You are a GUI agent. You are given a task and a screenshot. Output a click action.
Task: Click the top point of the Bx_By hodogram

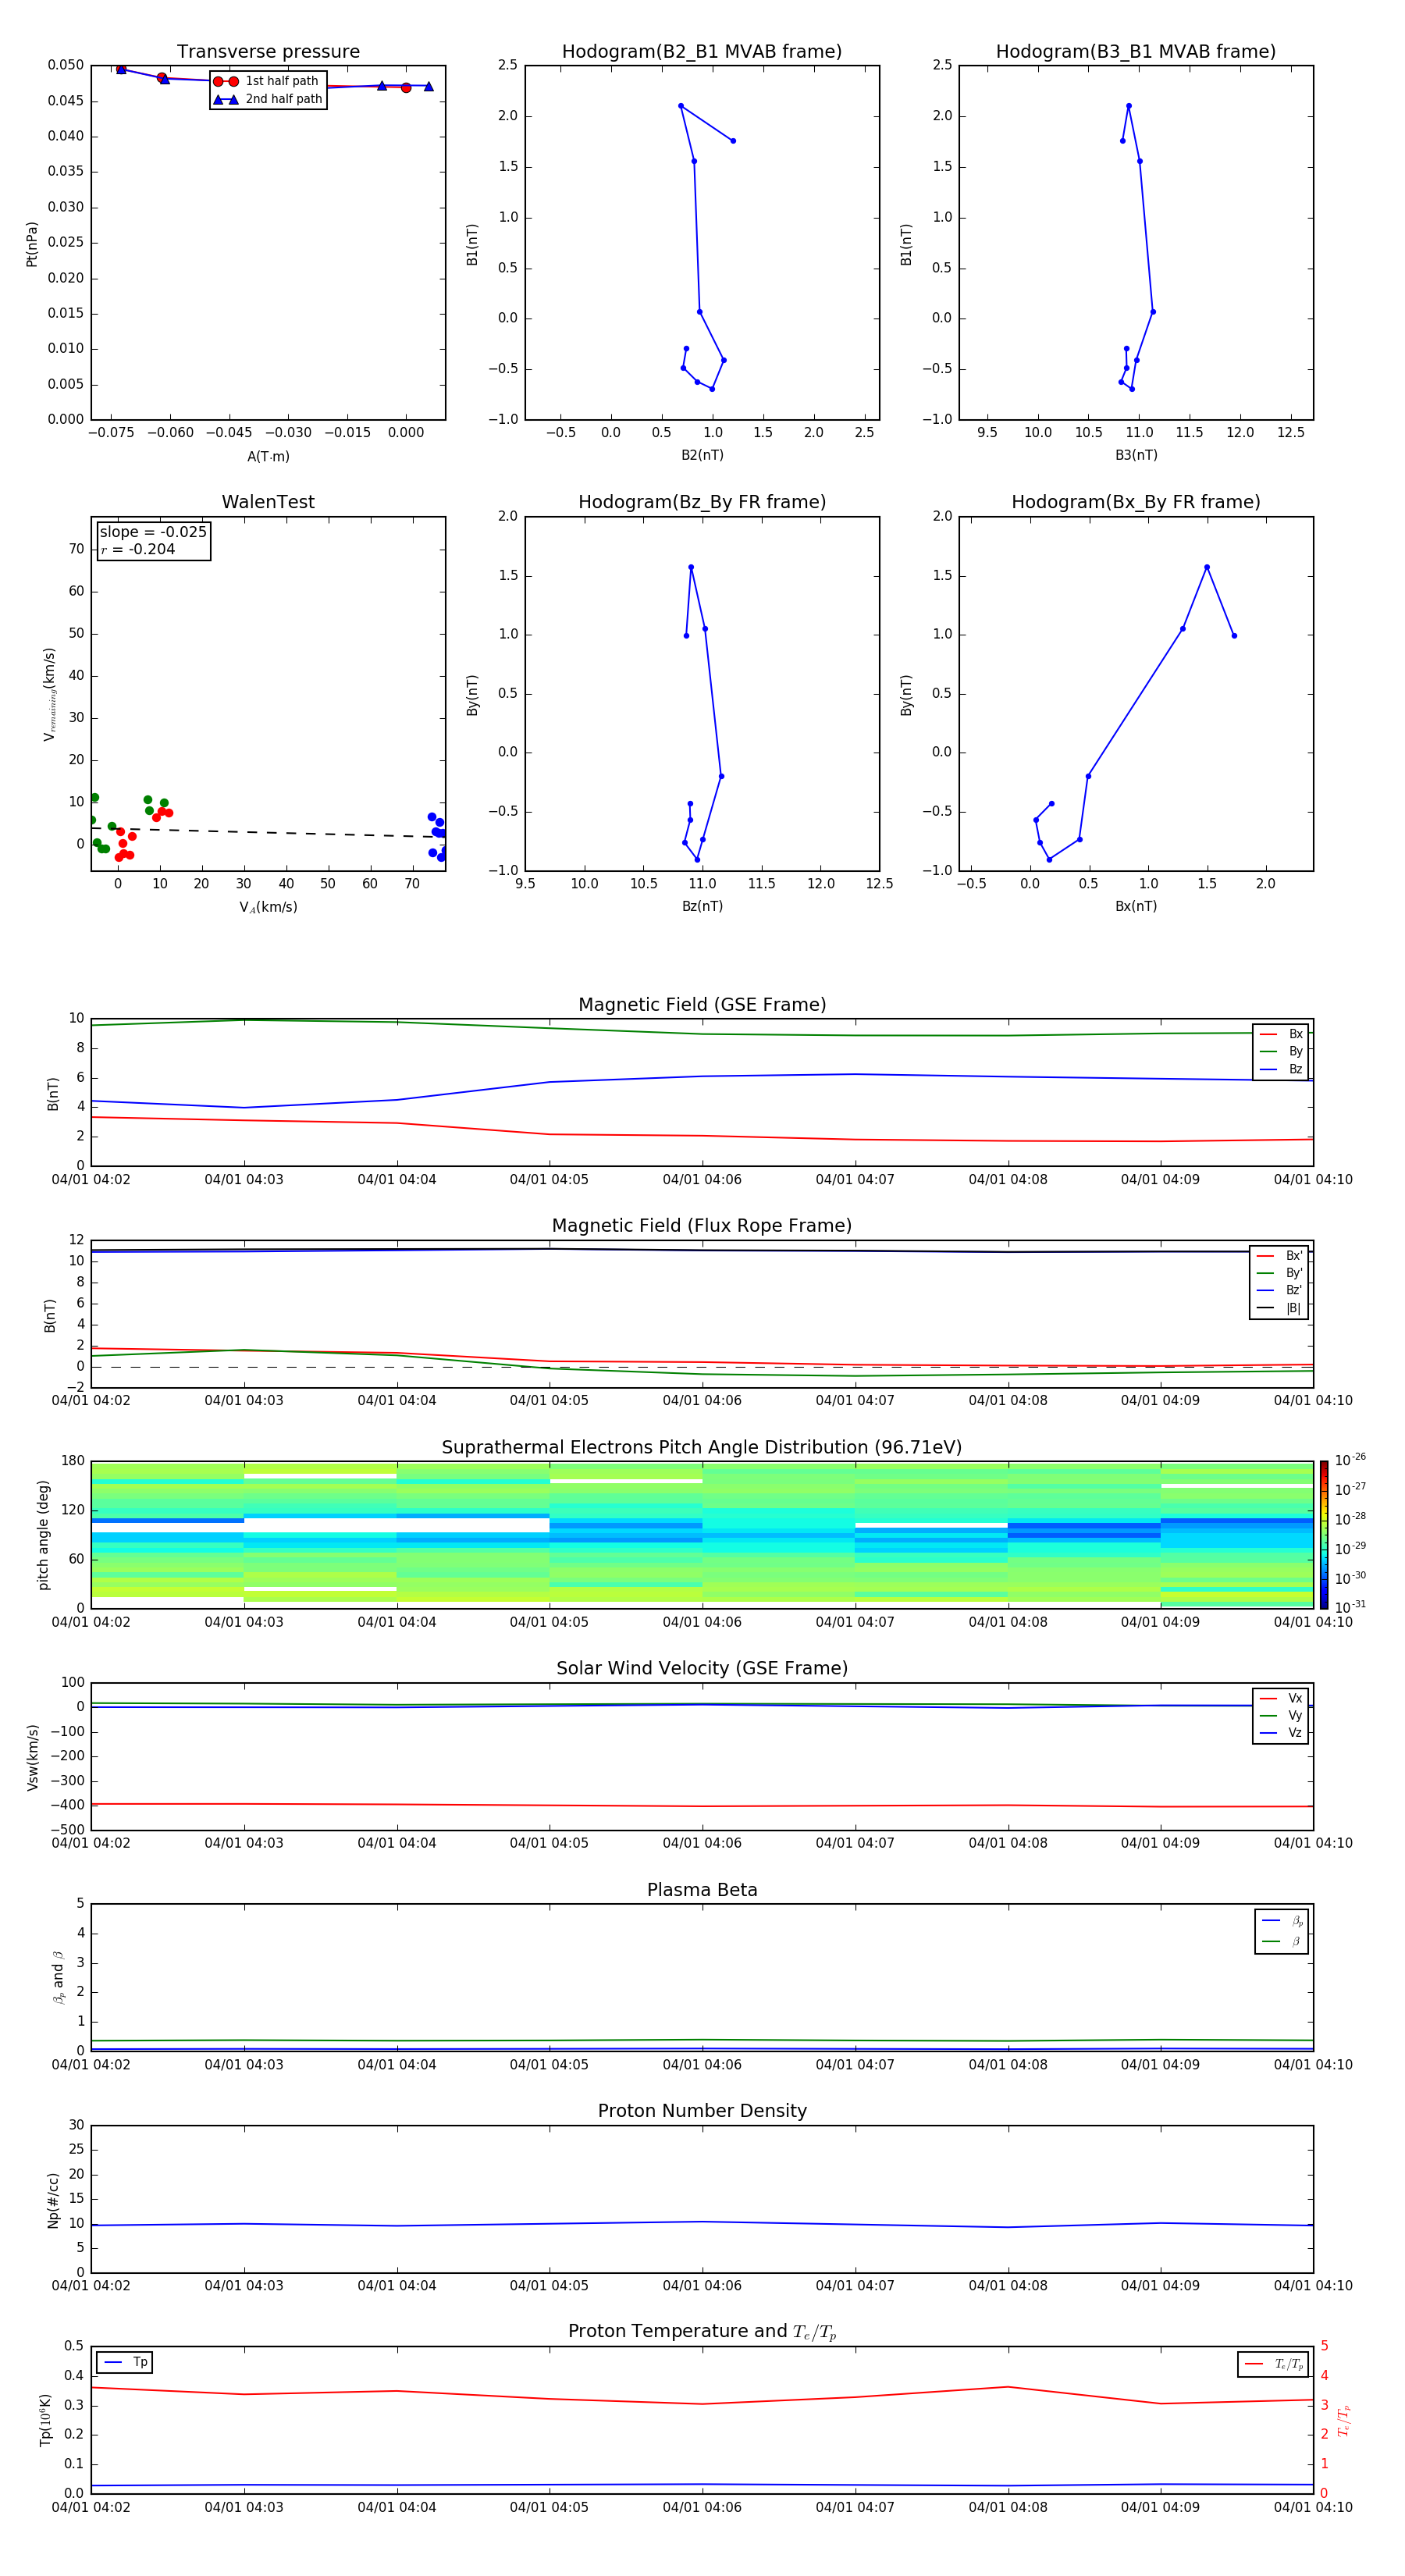tap(1207, 567)
